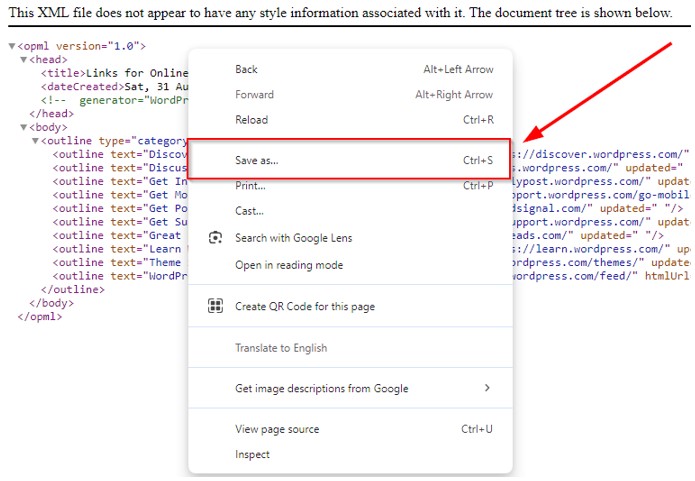Collapse the opml root node triangle
Image resolution: width=695 pixels, height=481 pixels.
pyautogui.click(x=12, y=47)
